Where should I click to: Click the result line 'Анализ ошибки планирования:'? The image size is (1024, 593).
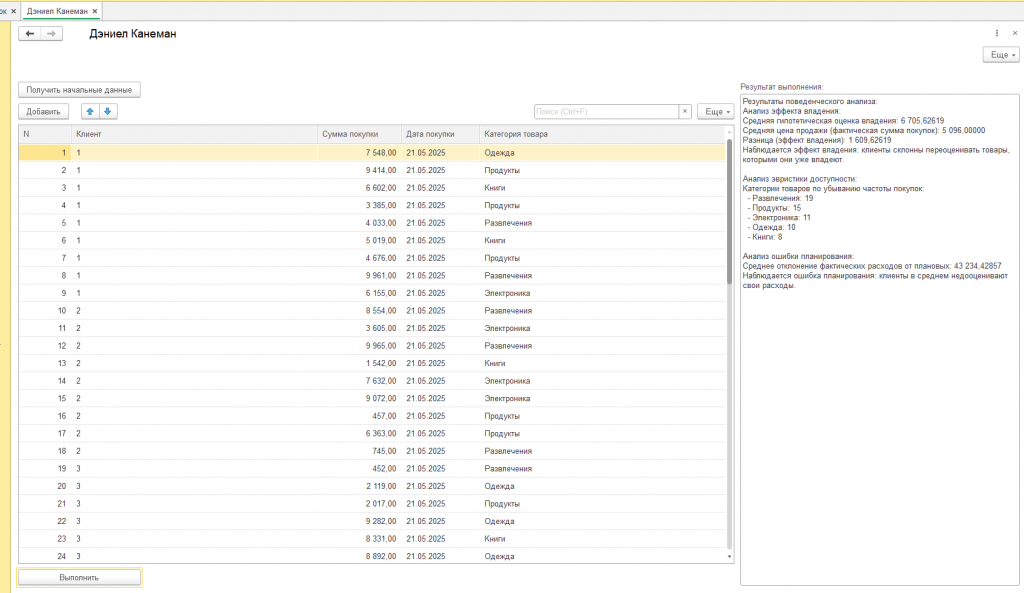coord(798,257)
